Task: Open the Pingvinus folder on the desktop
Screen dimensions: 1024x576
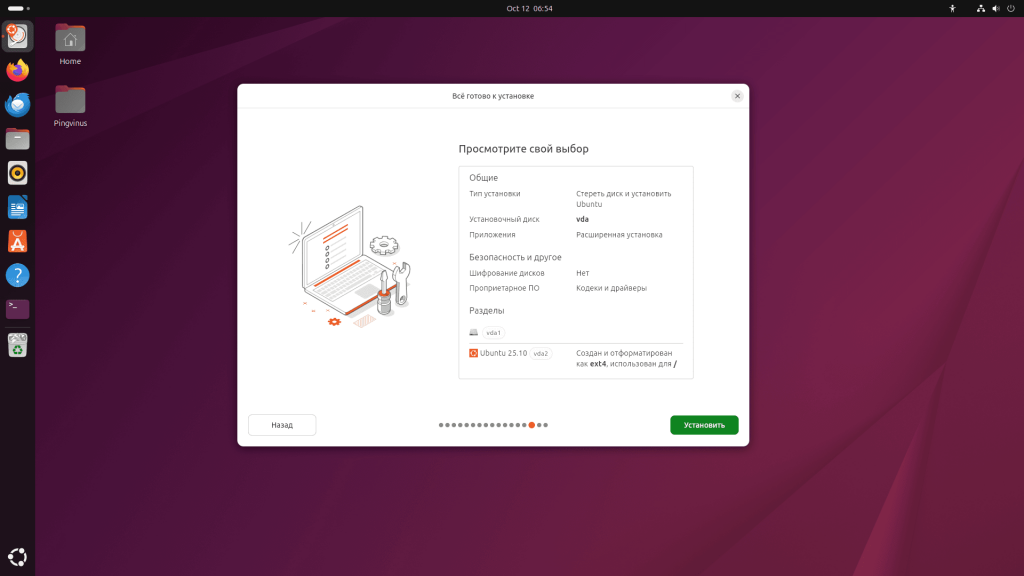Action: (x=69, y=100)
